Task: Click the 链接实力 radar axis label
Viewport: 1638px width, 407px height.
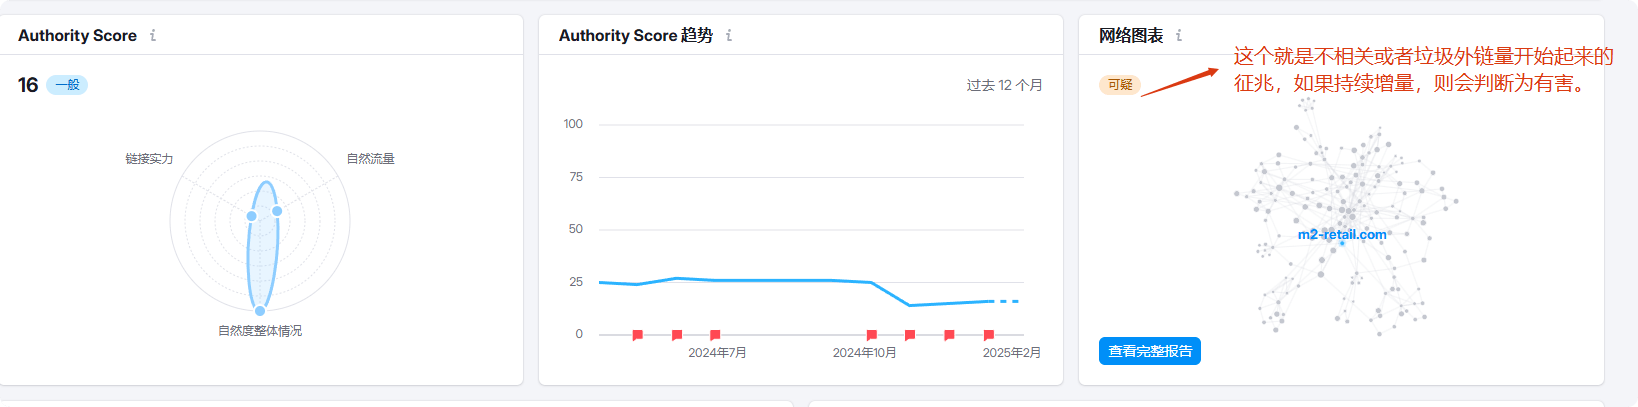Action: [x=149, y=159]
